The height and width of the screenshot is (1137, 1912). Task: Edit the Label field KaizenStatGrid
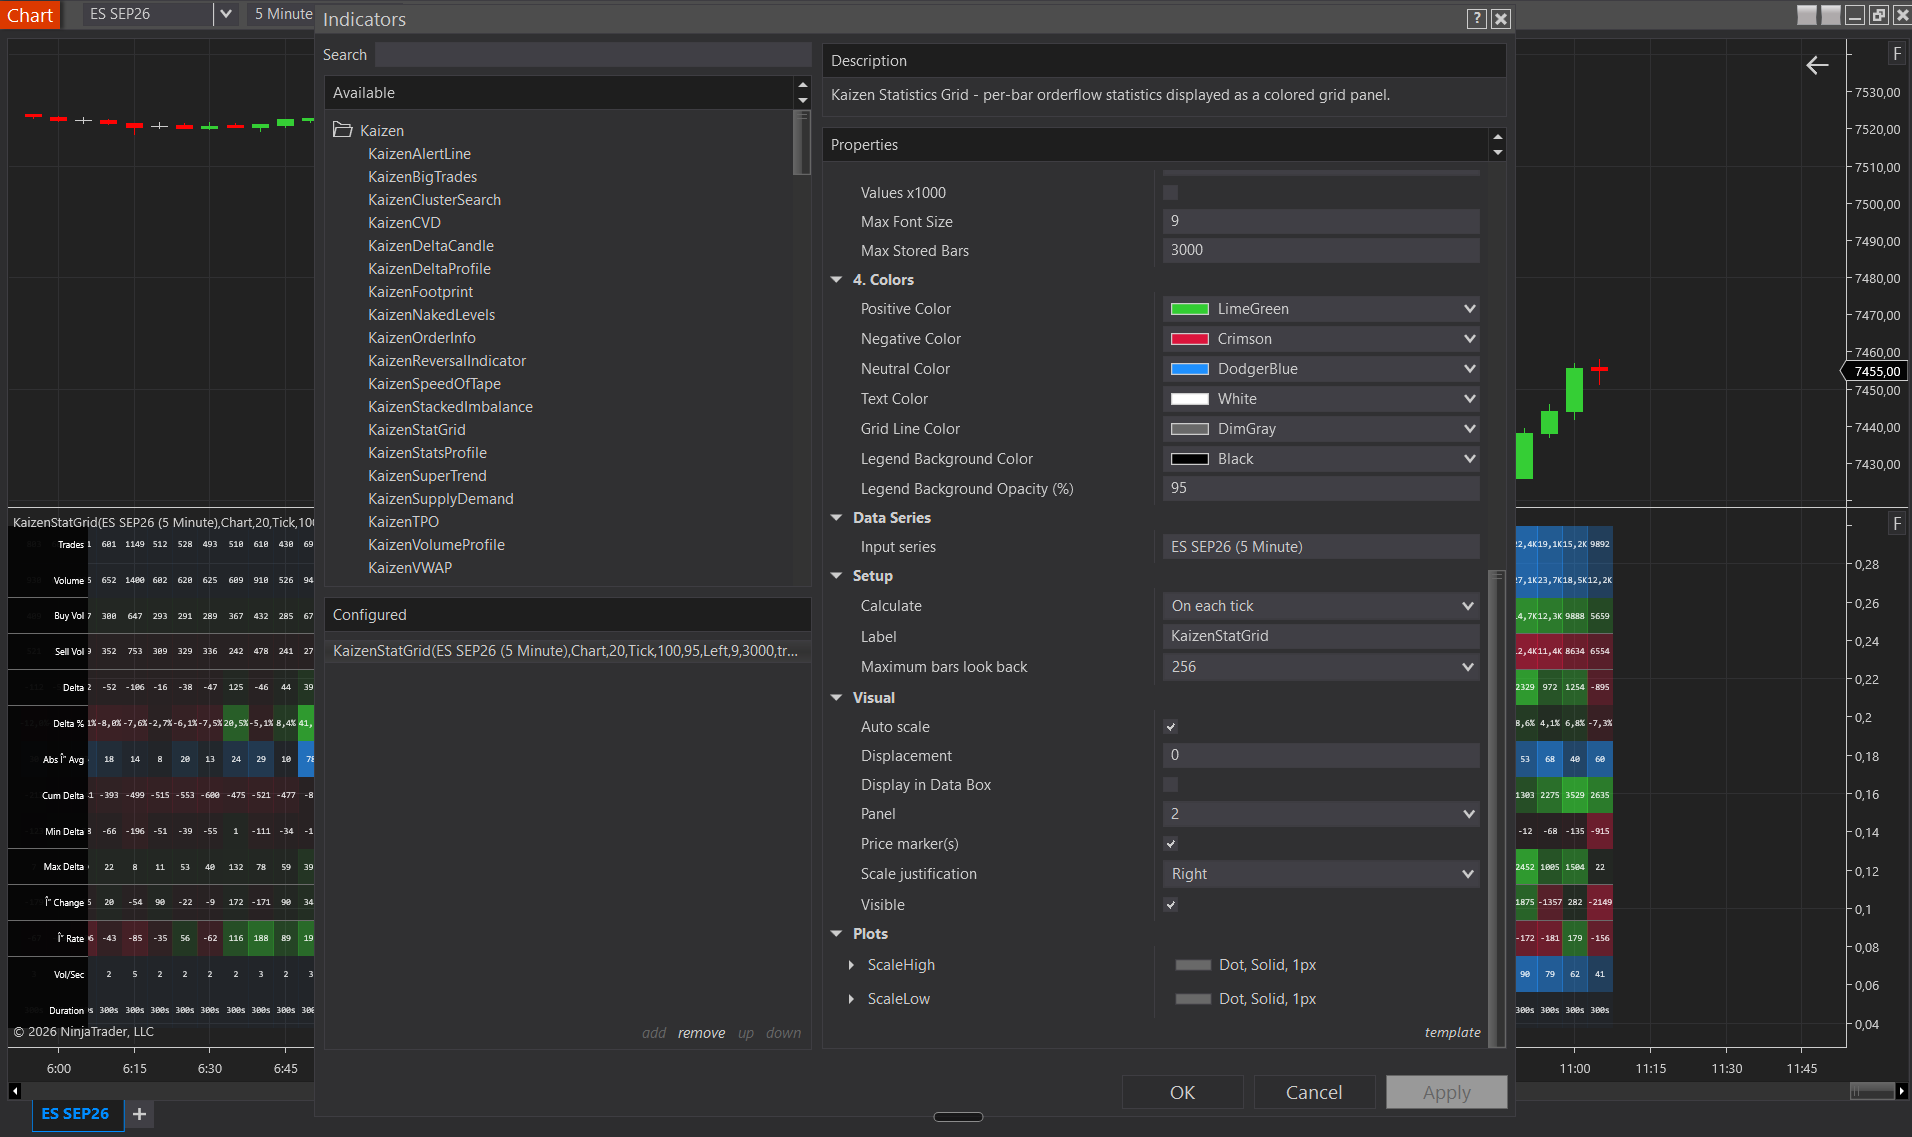pyautogui.click(x=1321, y=636)
